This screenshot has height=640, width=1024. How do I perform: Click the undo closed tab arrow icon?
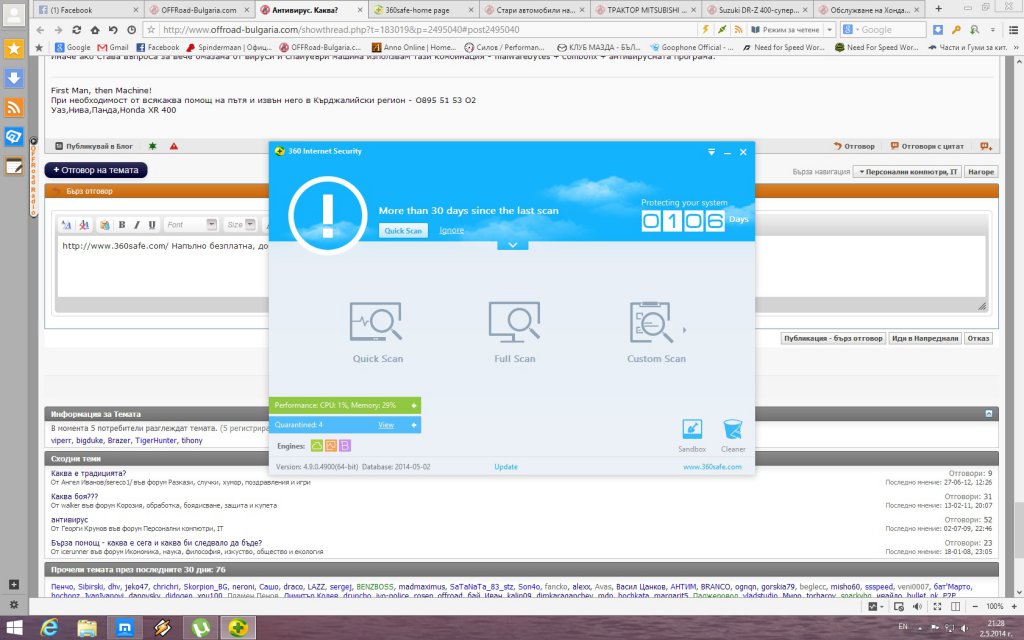coord(113,30)
